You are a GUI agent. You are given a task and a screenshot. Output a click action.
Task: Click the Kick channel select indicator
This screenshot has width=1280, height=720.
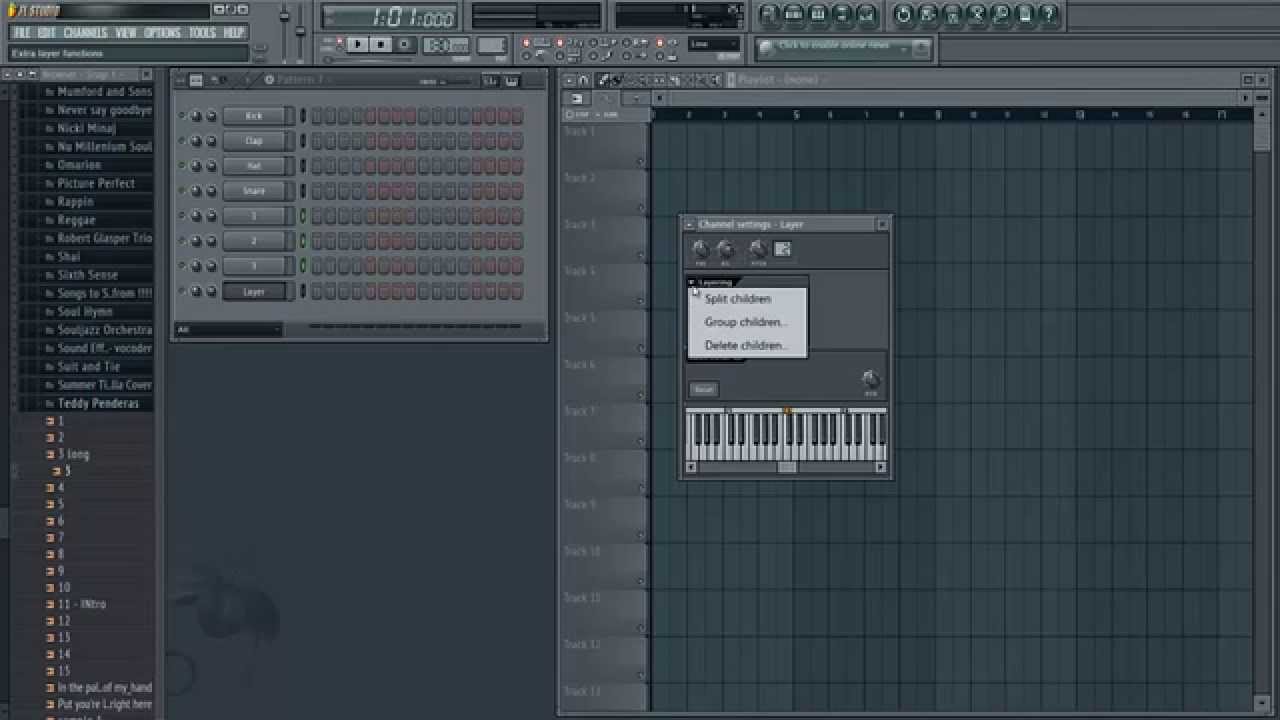tap(303, 116)
